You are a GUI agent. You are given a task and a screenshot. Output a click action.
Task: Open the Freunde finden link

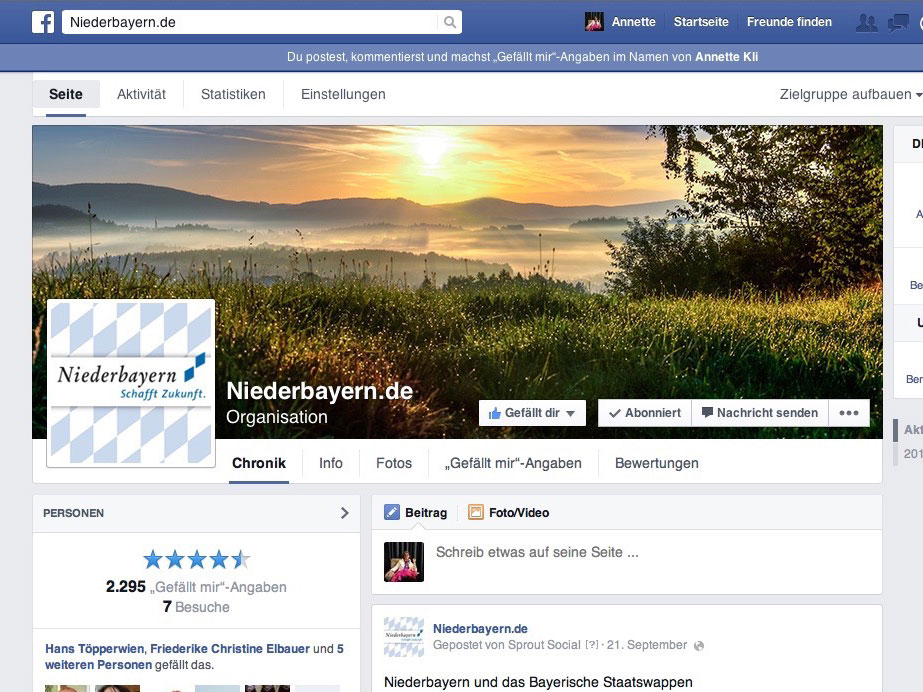(789, 22)
